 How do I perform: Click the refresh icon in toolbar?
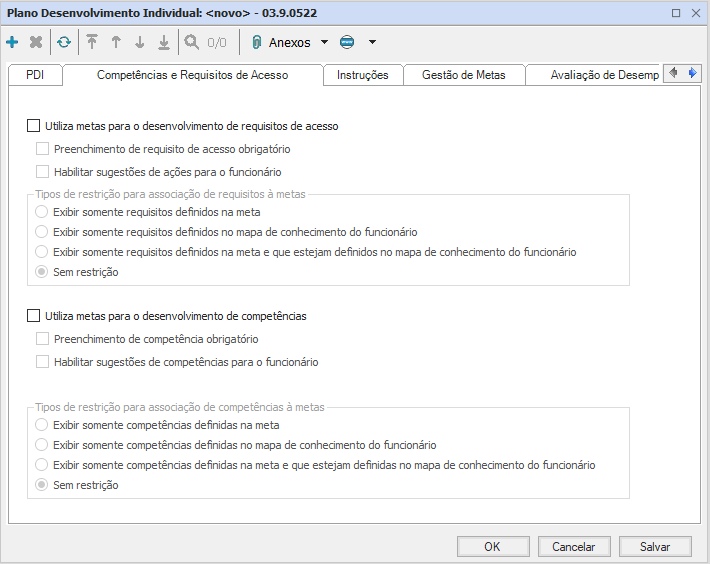[64, 43]
